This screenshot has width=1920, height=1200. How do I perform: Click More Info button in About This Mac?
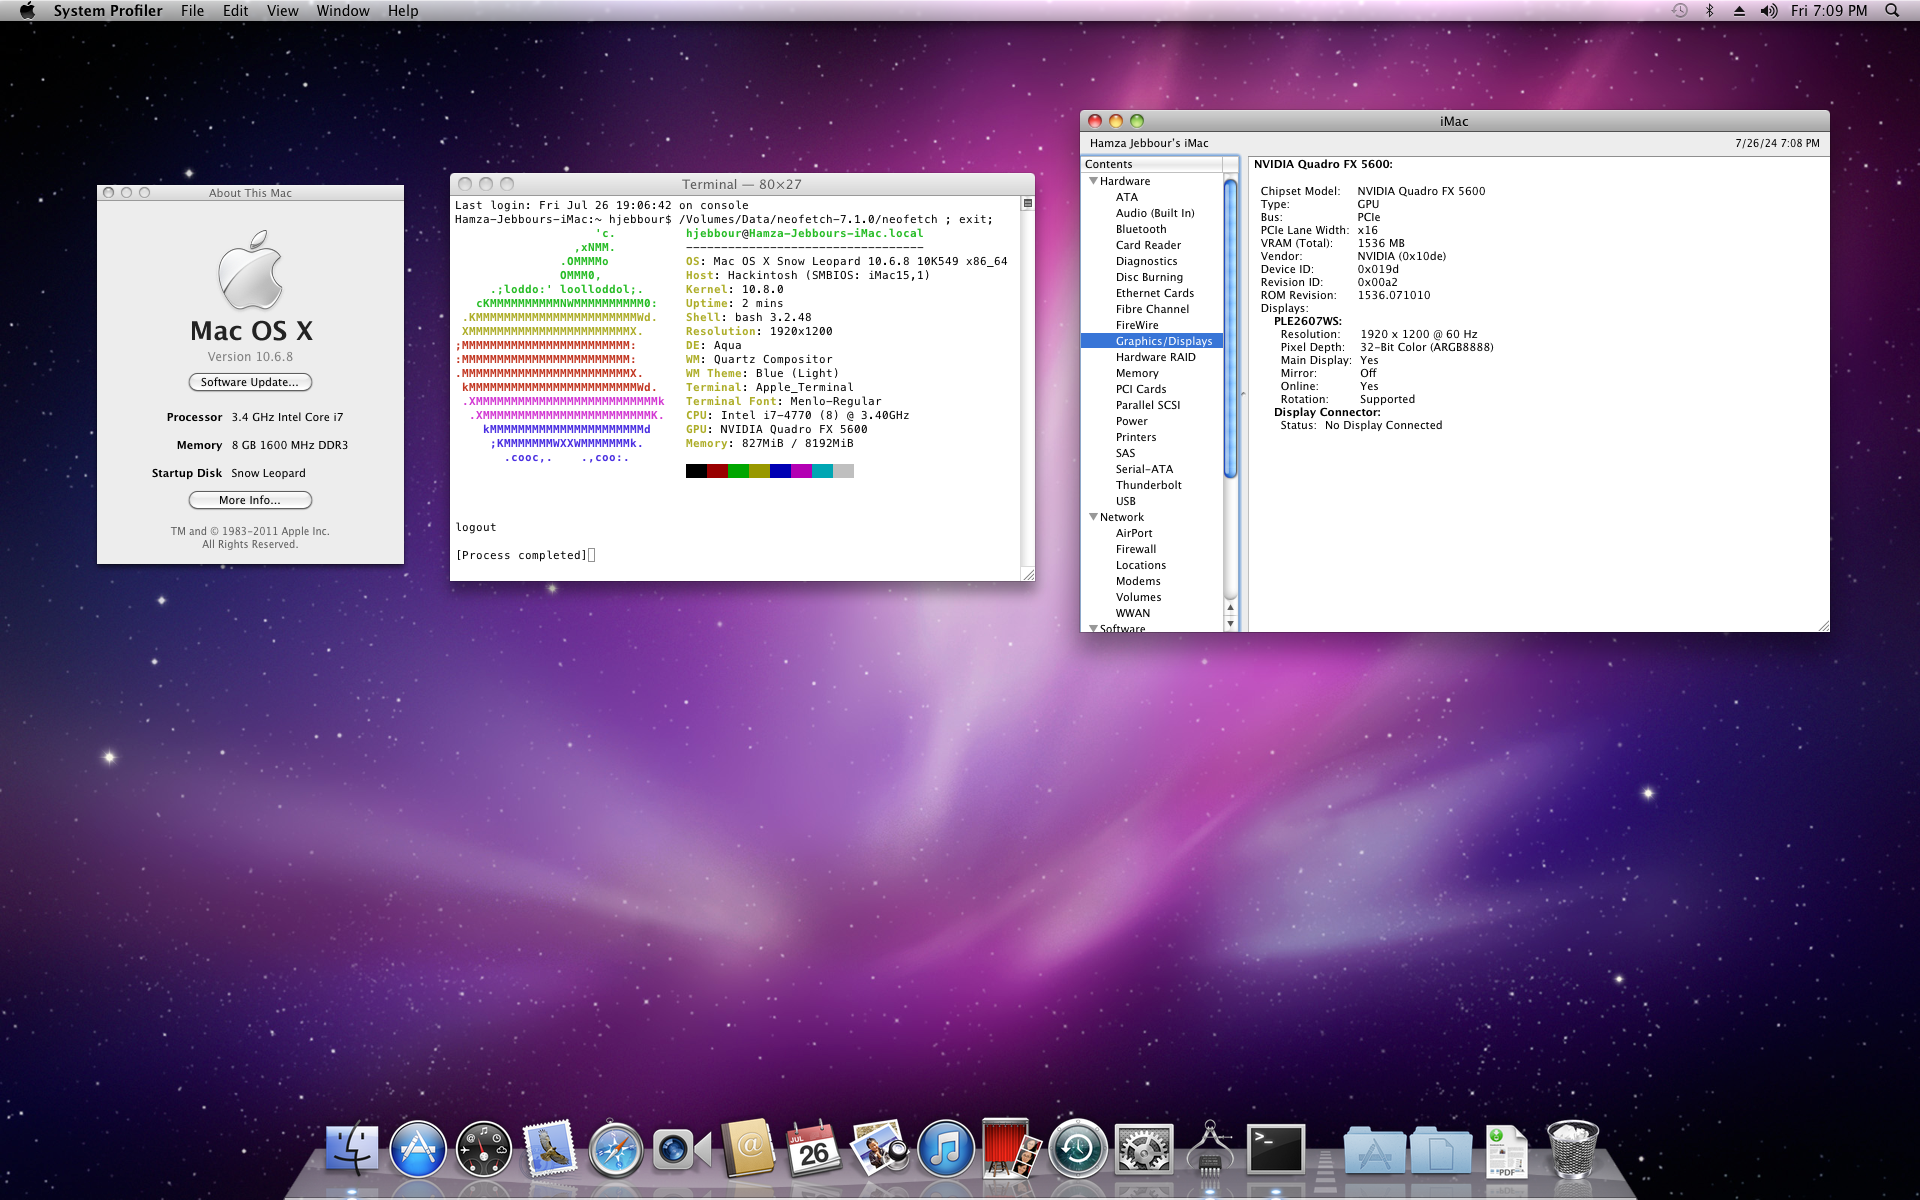pyautogui.click(x=250, y=500)
